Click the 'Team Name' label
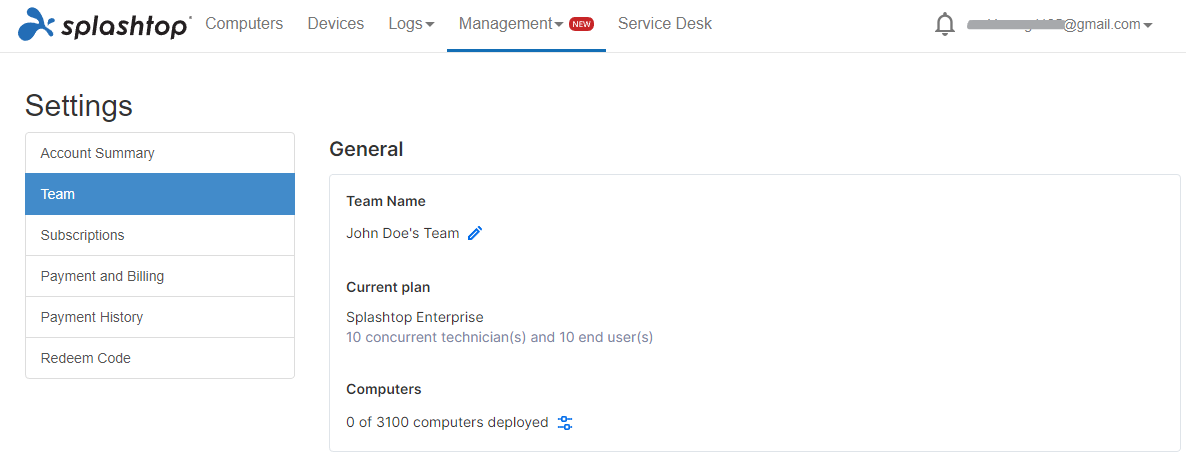This screenshot has width=1186, height=461. (x=386, y=201)
